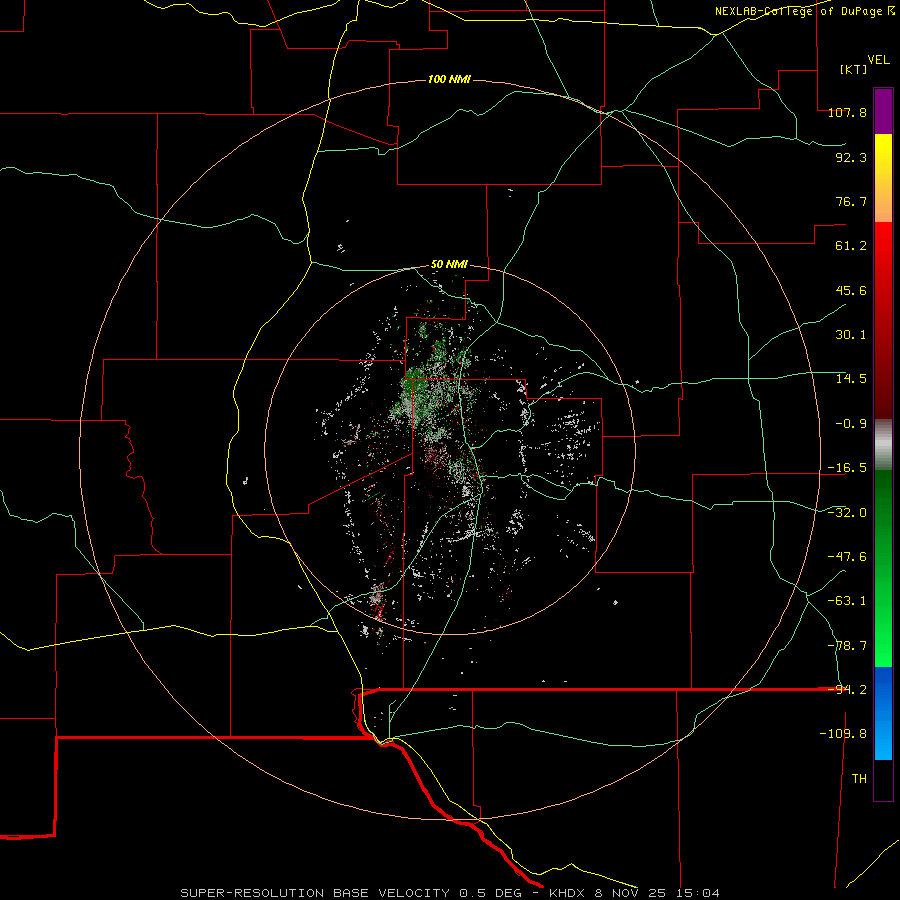Click the -32.0 velocity scale value
Viewport: 900px width, 900px height.
click(x=847, y=513)
